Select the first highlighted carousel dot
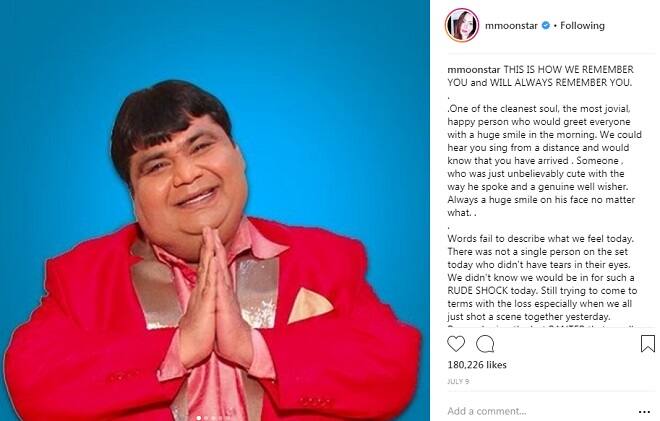 point(199,418)
